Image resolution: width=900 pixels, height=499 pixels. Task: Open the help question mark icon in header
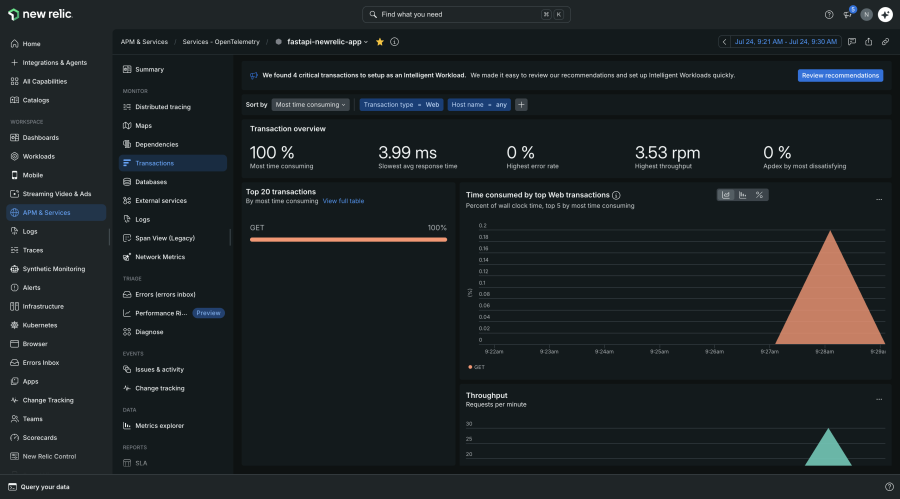(x=829, y=15)
